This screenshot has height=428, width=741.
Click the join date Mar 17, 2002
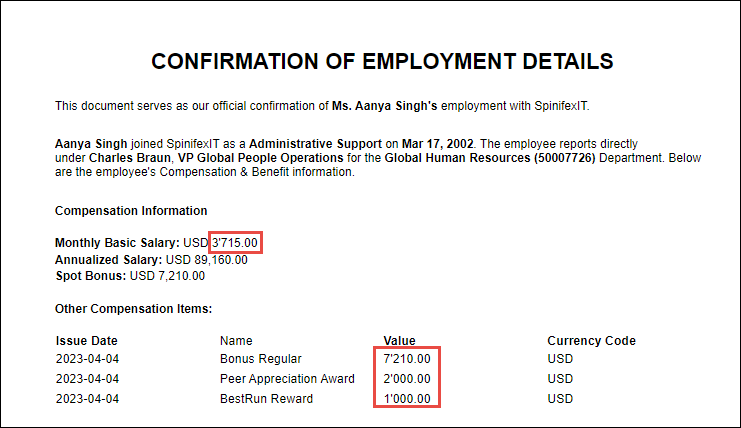[438, 144]
